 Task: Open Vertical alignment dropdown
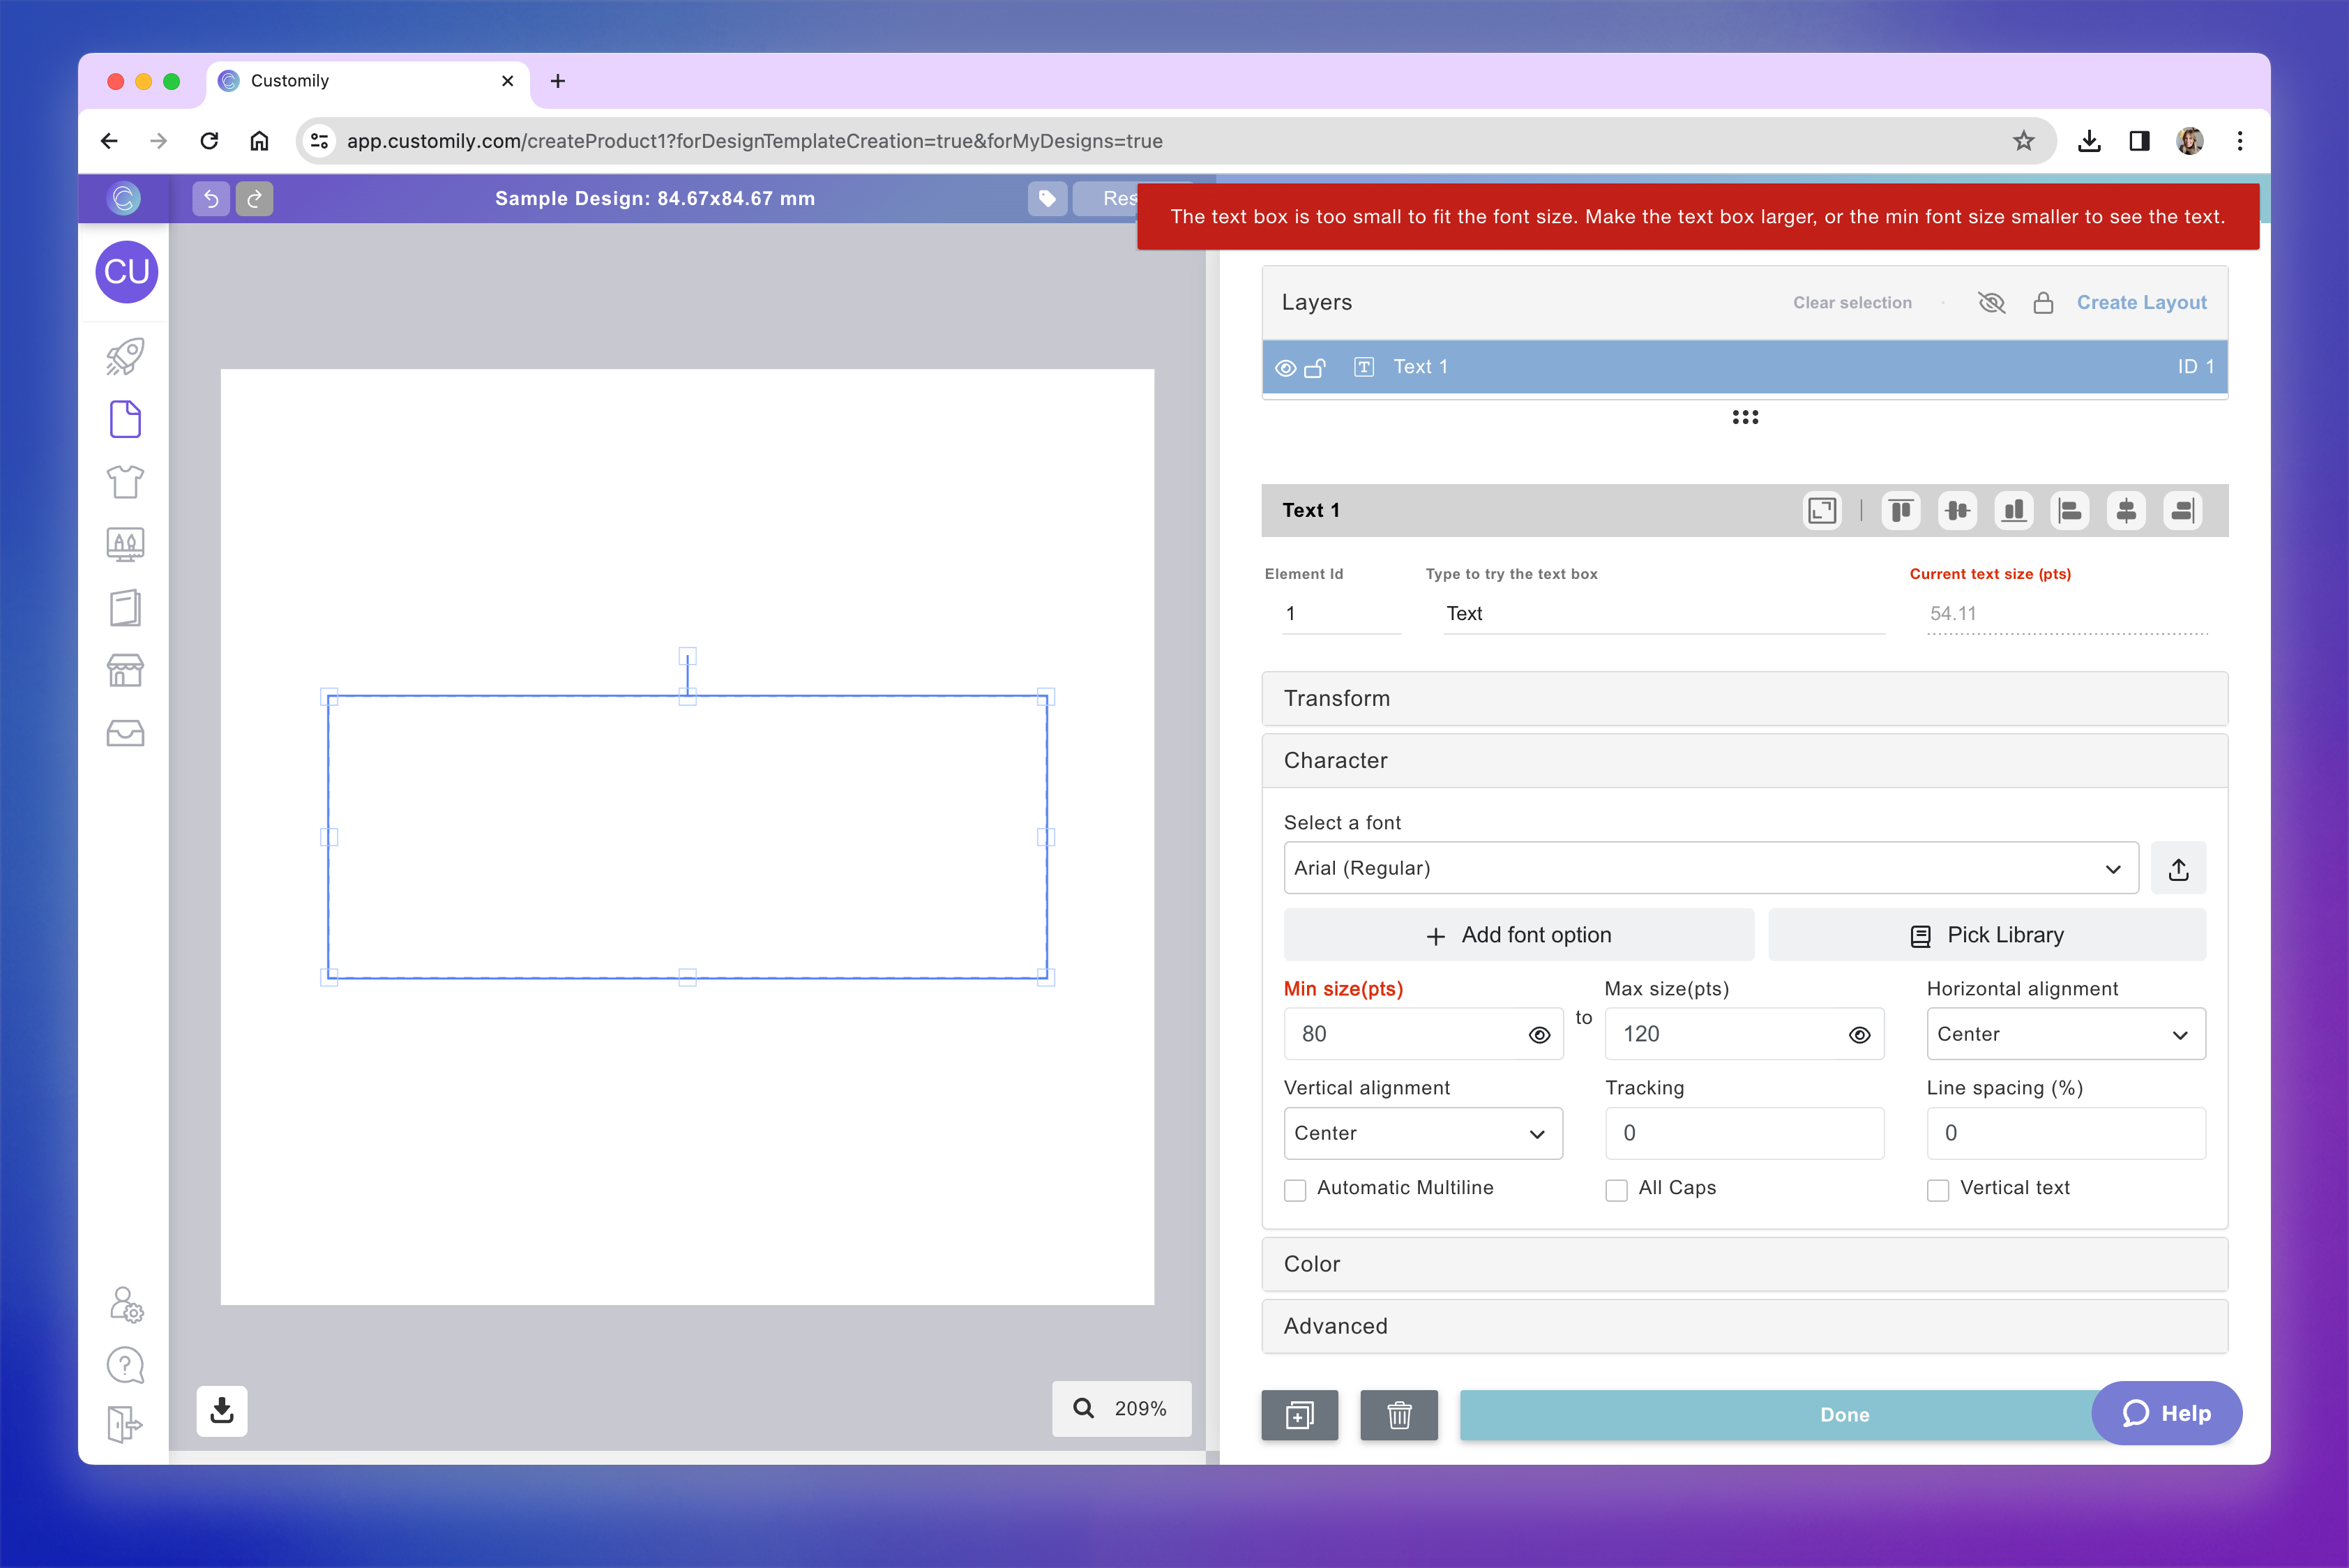(1422, 1133)
